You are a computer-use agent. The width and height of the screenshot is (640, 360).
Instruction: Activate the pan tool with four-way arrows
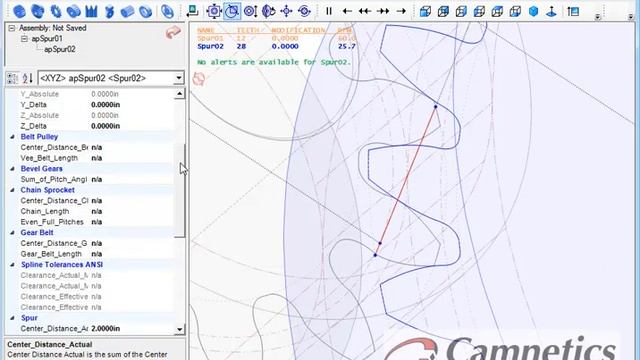tap(286, 11)
